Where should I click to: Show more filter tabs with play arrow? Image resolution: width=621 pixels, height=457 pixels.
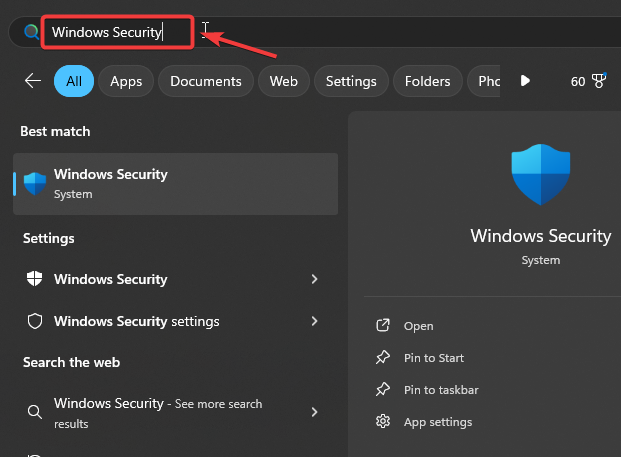525,81
